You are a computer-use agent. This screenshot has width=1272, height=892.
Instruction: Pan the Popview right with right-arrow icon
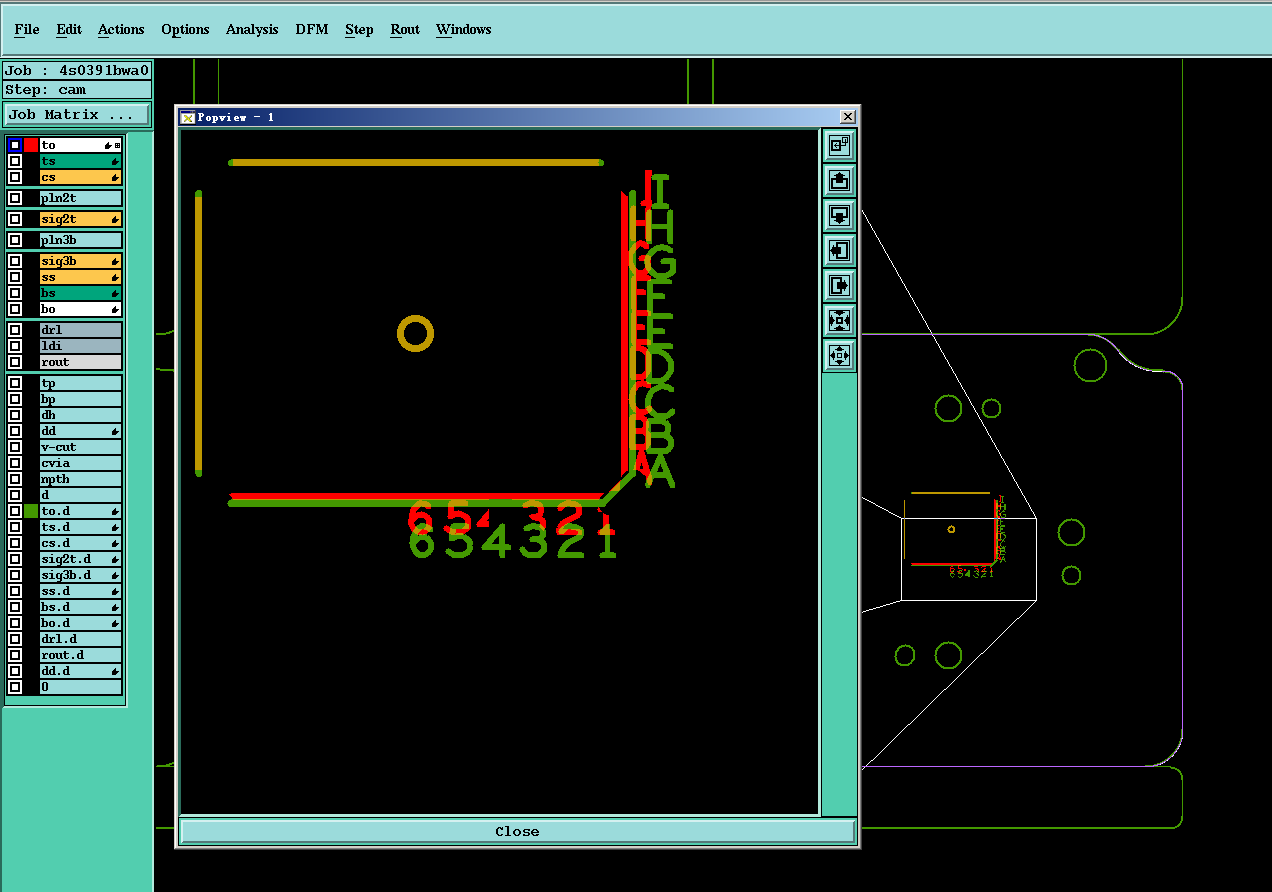(839, 285)
